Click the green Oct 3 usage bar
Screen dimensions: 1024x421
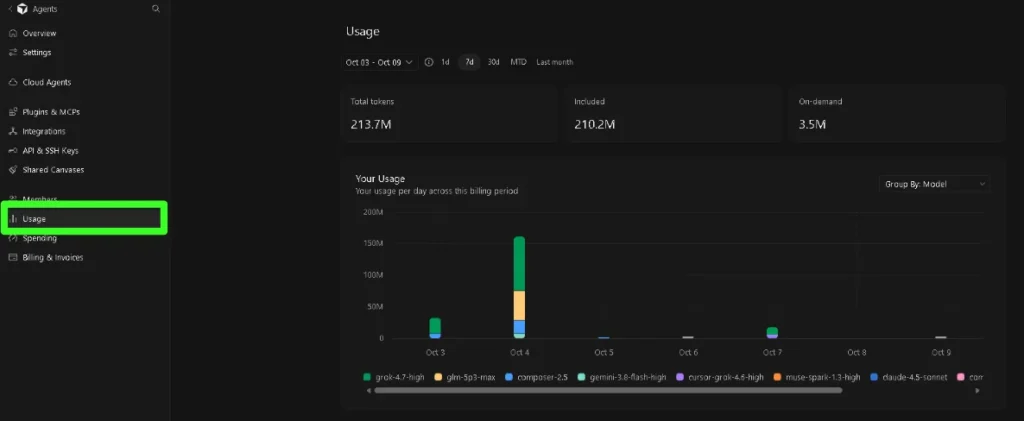coord(435,325)
